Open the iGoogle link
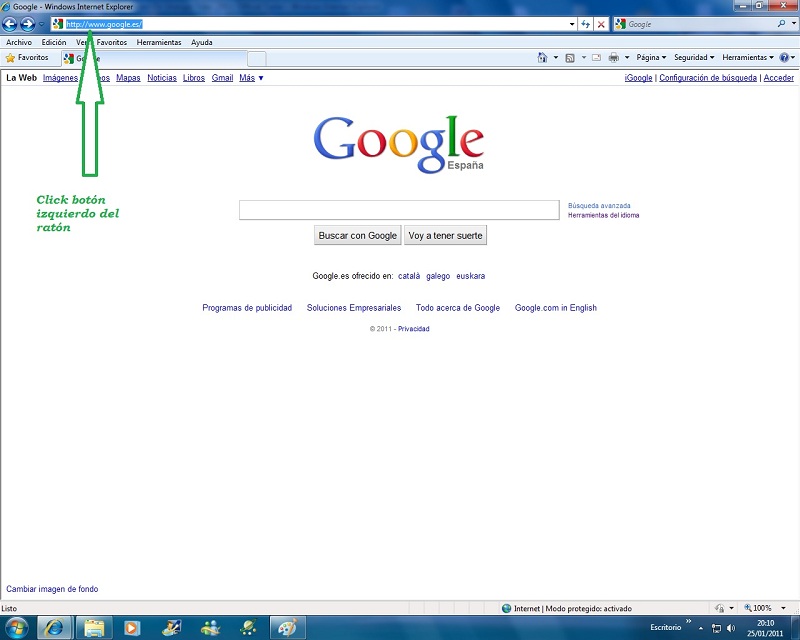Image resolution: width=800 pixels, height=640 pixels. tap(638, 78)
